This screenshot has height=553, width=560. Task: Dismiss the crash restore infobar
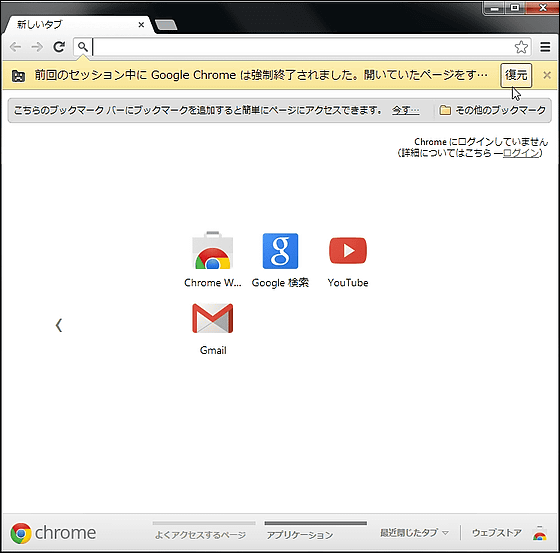pyautogui.click(x=547, y=75)
